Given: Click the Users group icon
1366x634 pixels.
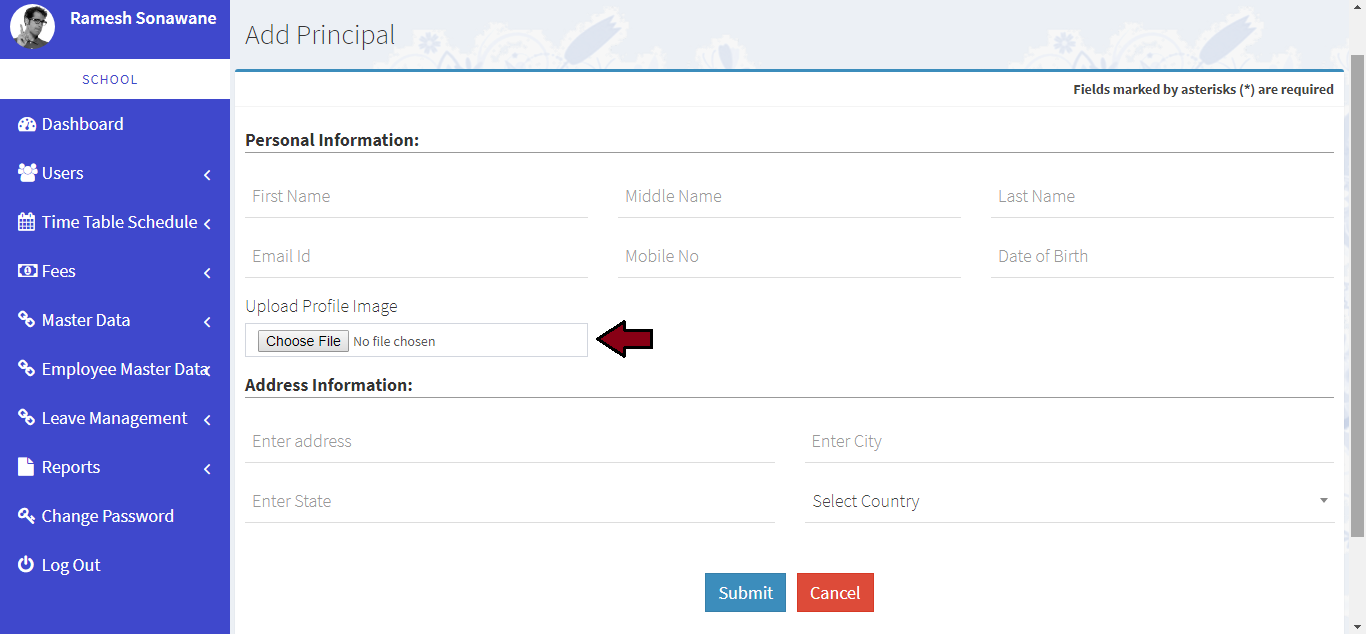Looking at the screenshot, I should coord(27,173).
